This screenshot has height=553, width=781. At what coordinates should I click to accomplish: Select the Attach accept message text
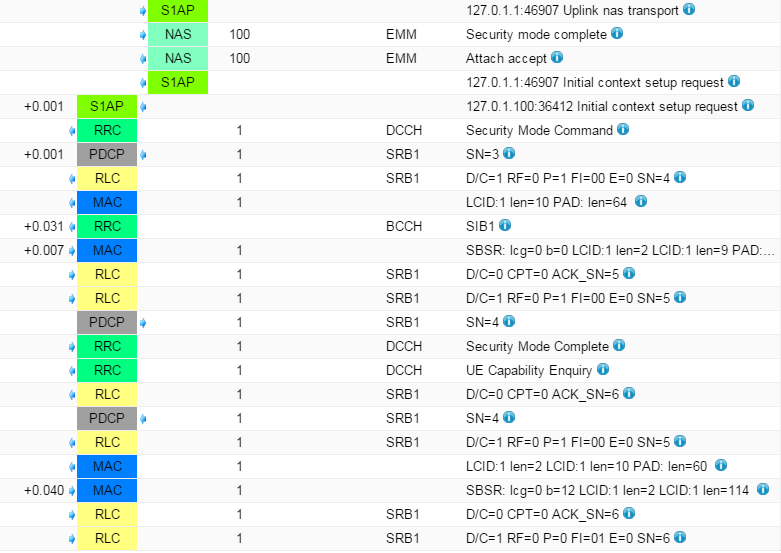coord(506,58)
